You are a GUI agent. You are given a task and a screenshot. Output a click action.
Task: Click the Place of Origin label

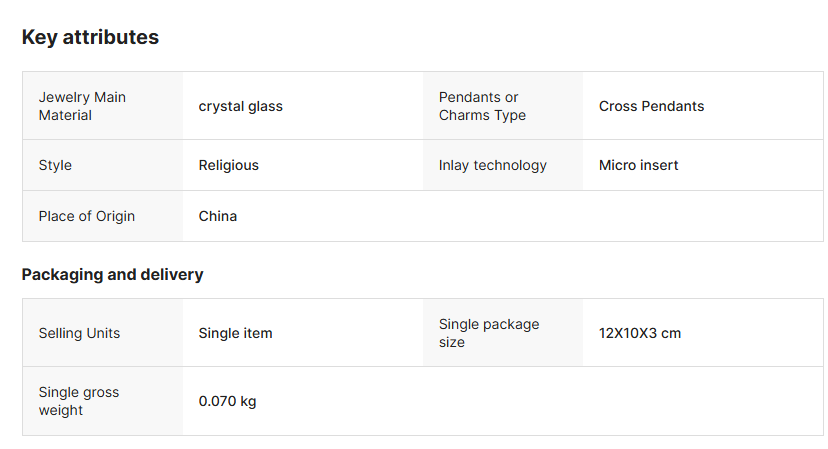(86, 216)
